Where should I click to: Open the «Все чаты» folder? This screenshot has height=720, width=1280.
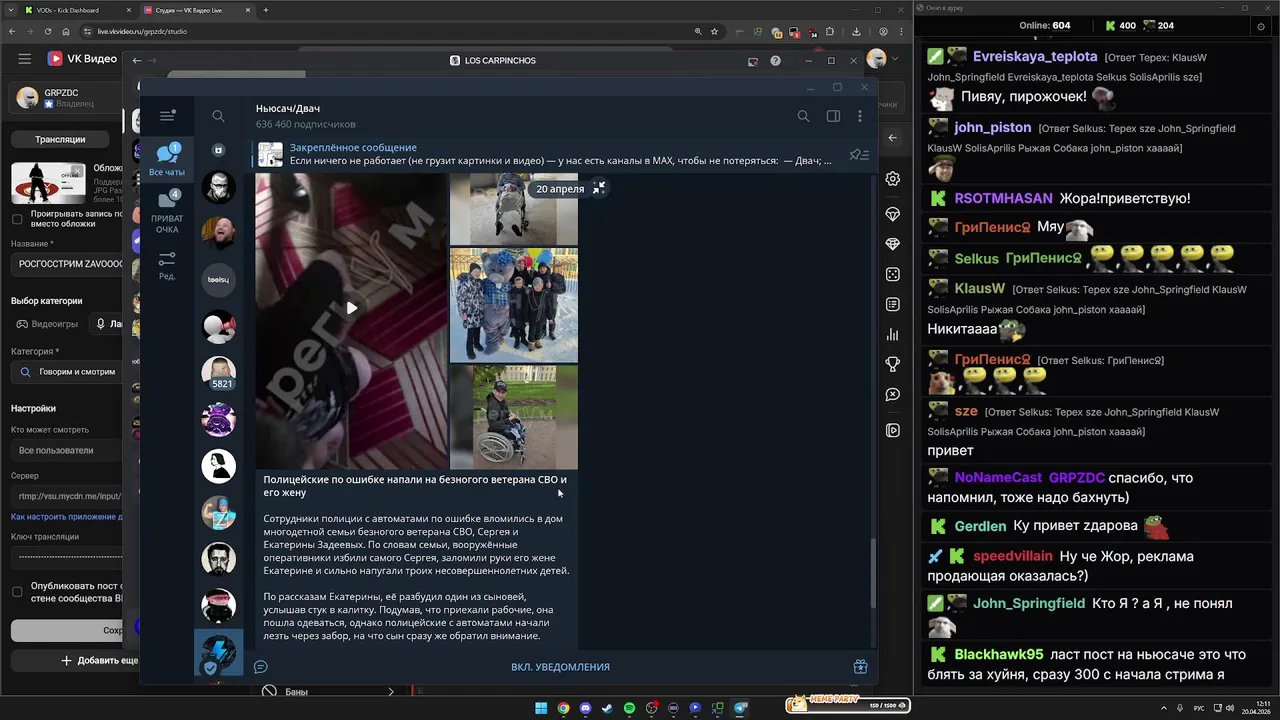[x=167, y=160]
